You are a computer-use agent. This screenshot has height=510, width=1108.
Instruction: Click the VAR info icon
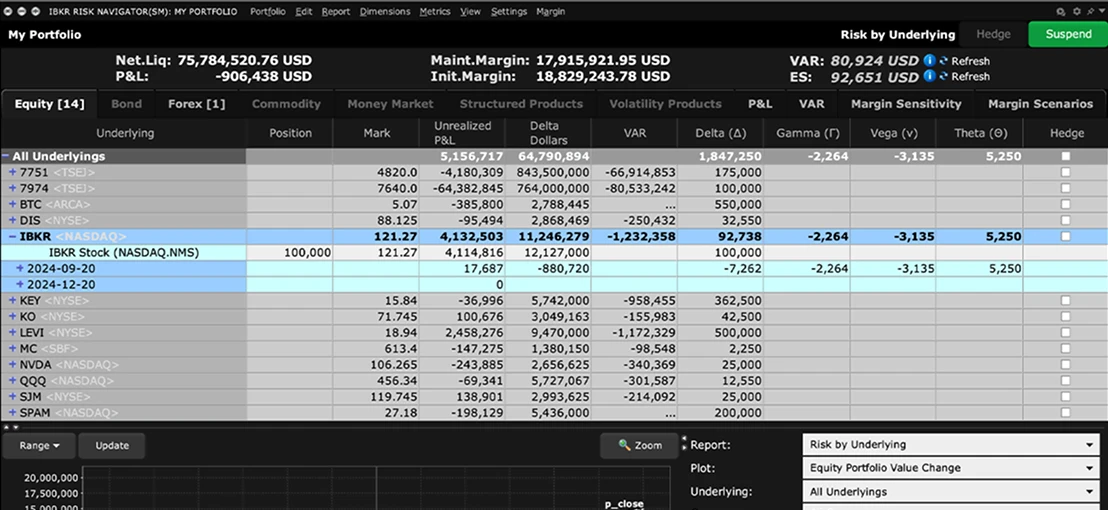(929, 61)
